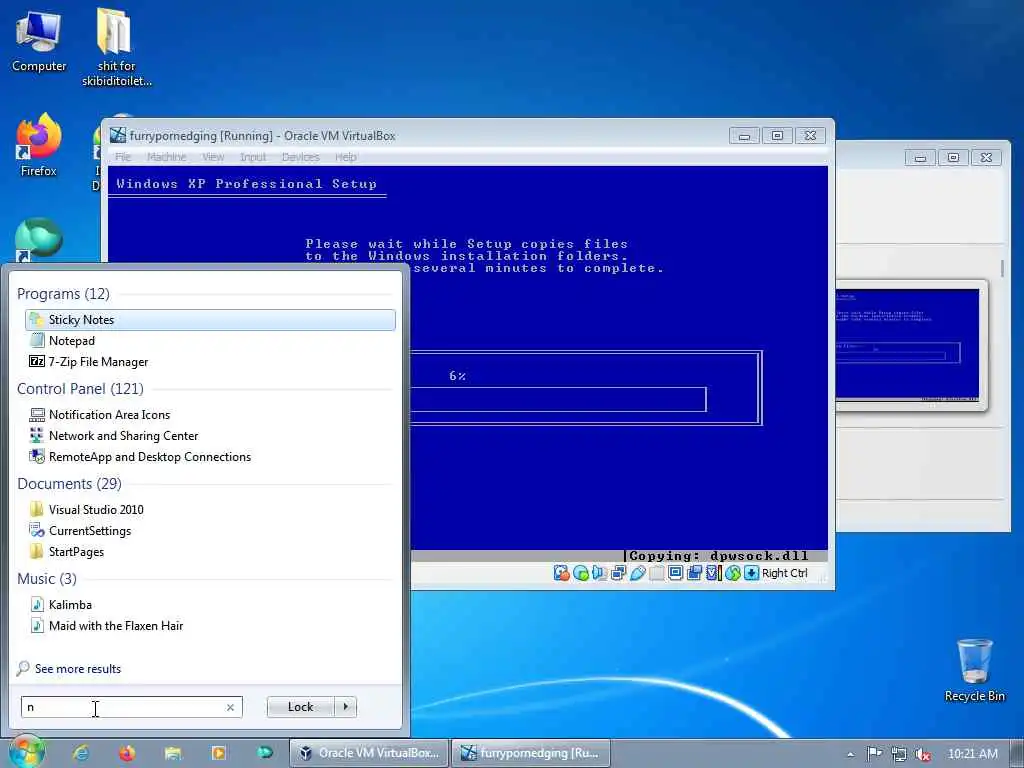Viewport: 1024px width, 768px height.
Task: Open the Machine menu in VM window
Action: click(167, 157)
